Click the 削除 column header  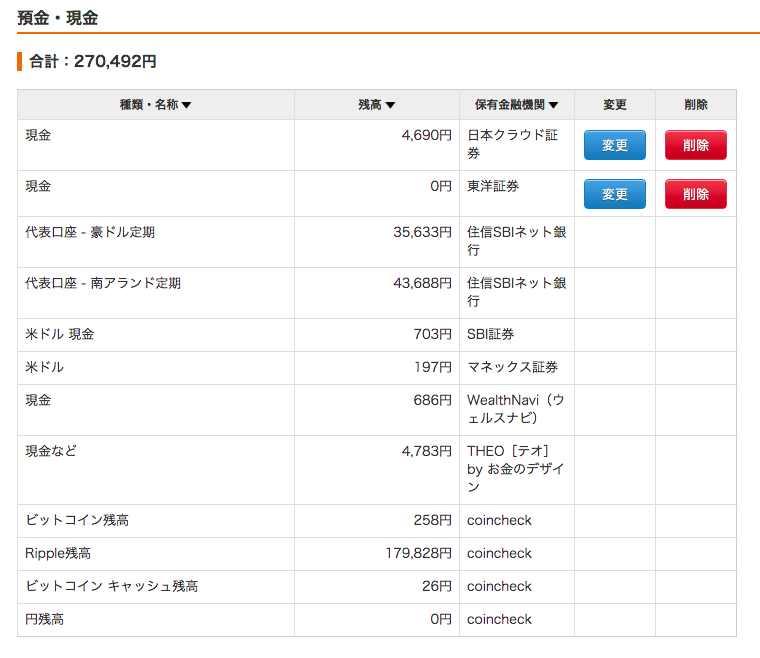tap(696, 105)
